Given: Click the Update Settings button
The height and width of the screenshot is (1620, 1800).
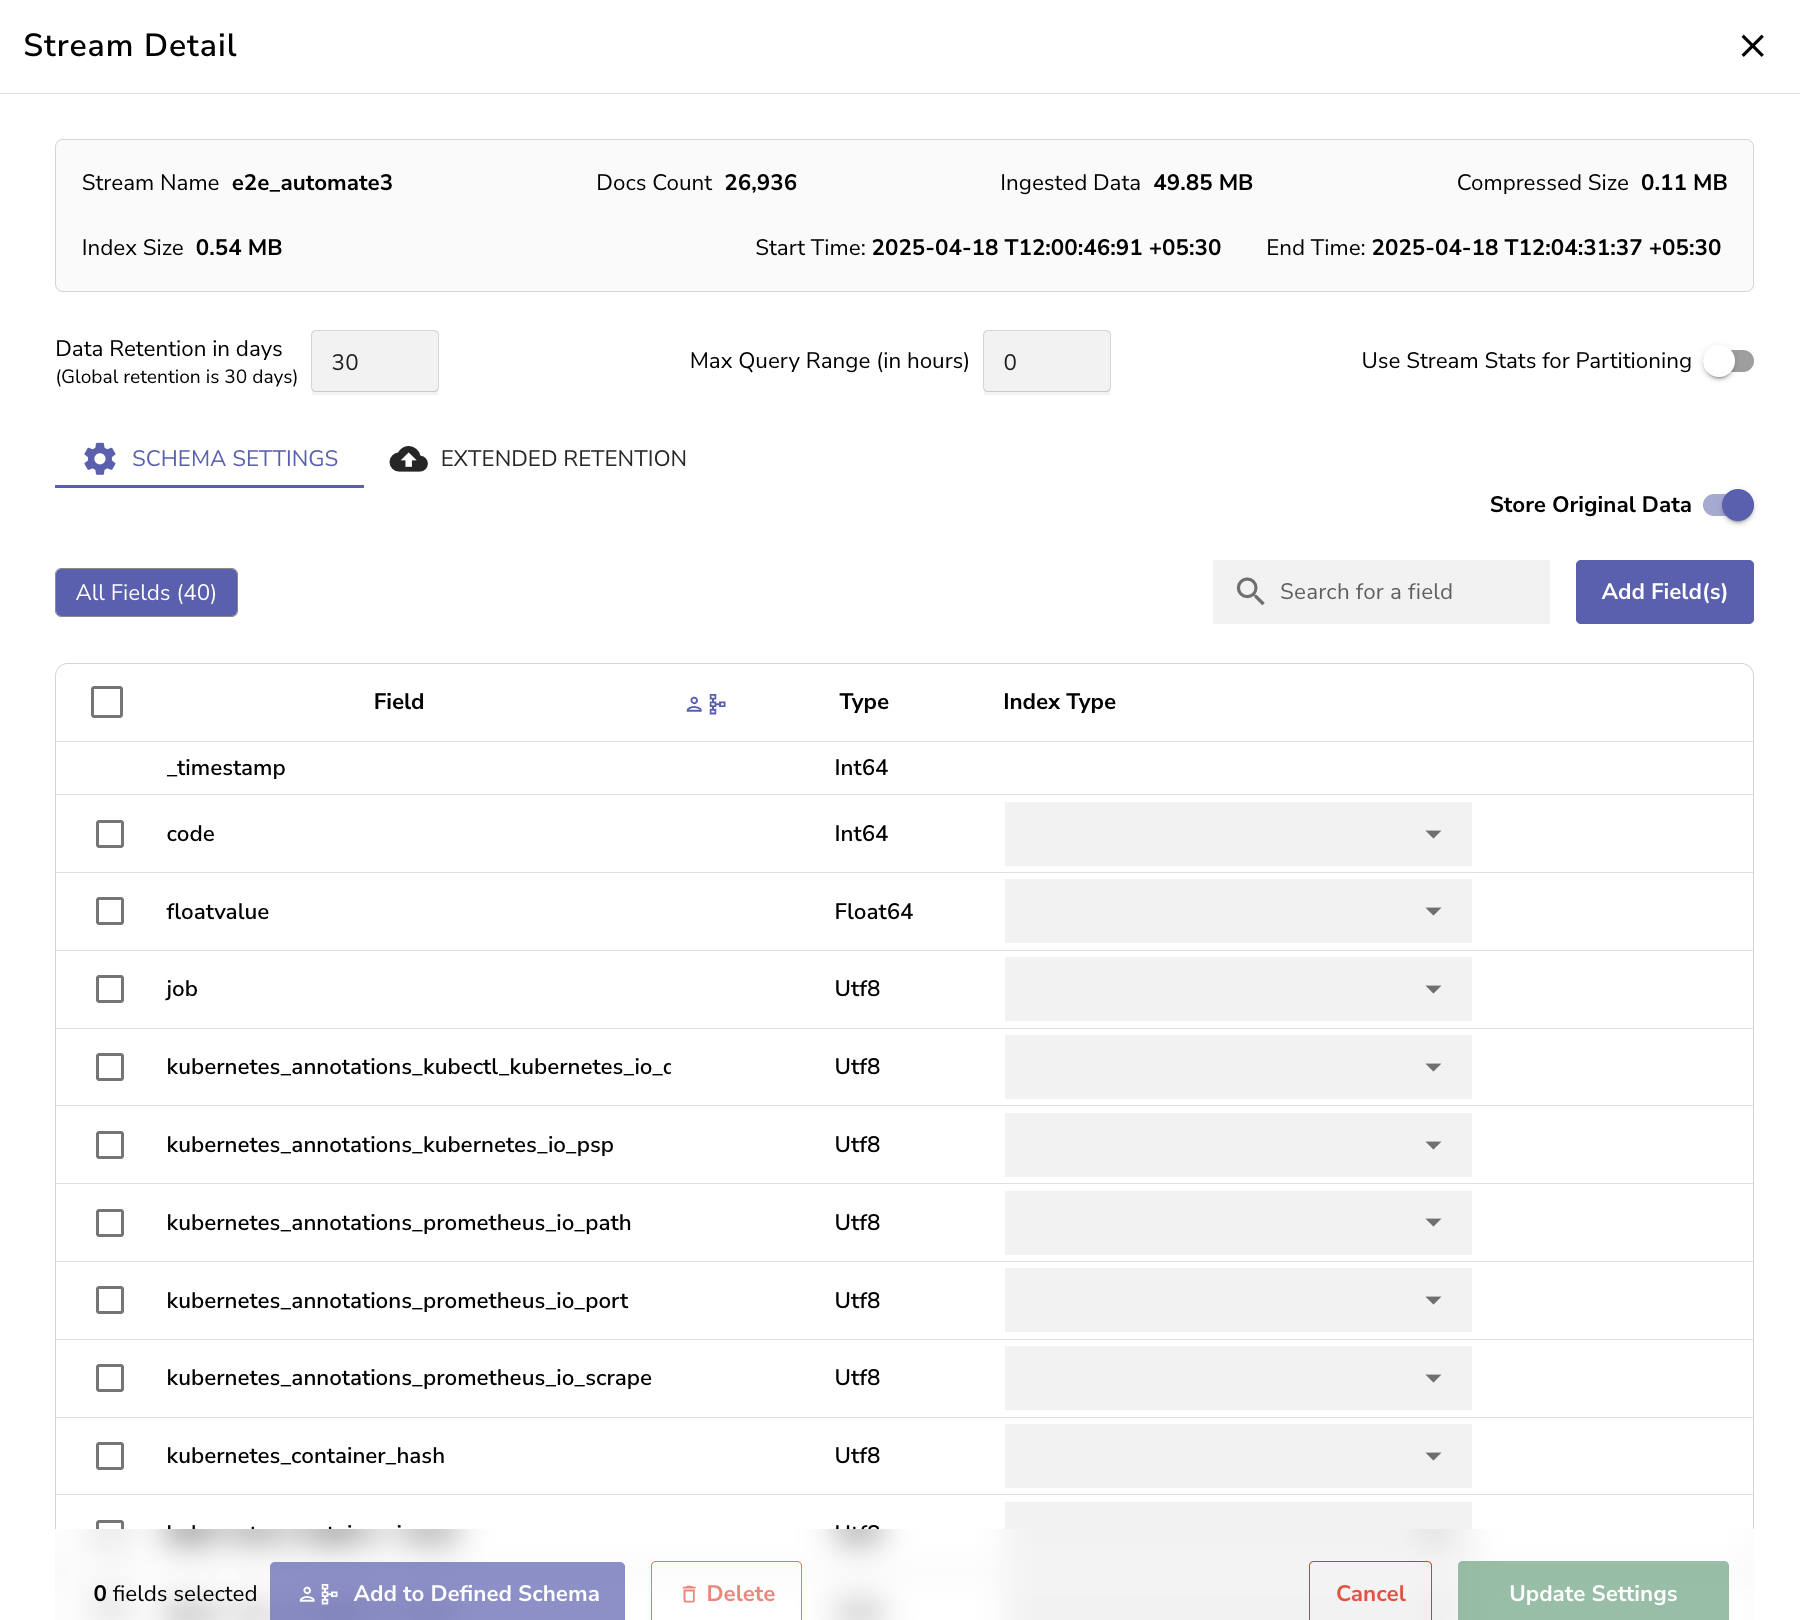Looking at the screenshot, I should [x=1592, y=1593].
